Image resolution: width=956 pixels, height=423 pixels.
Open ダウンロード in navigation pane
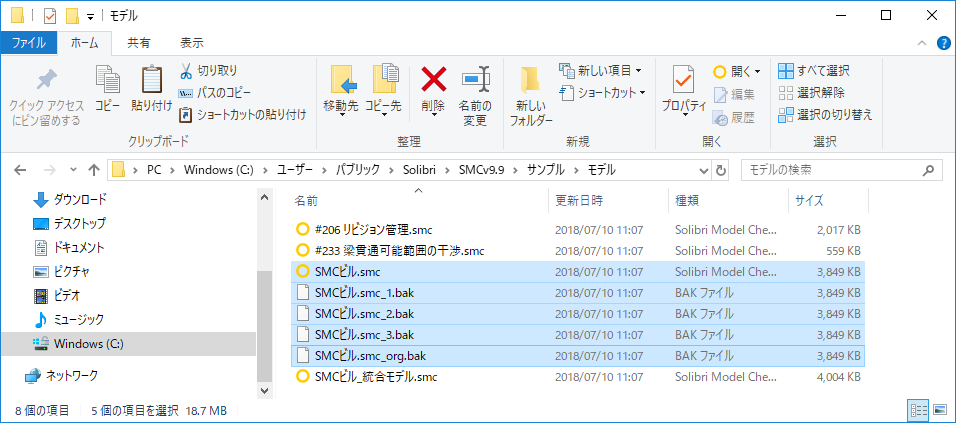pyautogui.click(x=69, y=199)
